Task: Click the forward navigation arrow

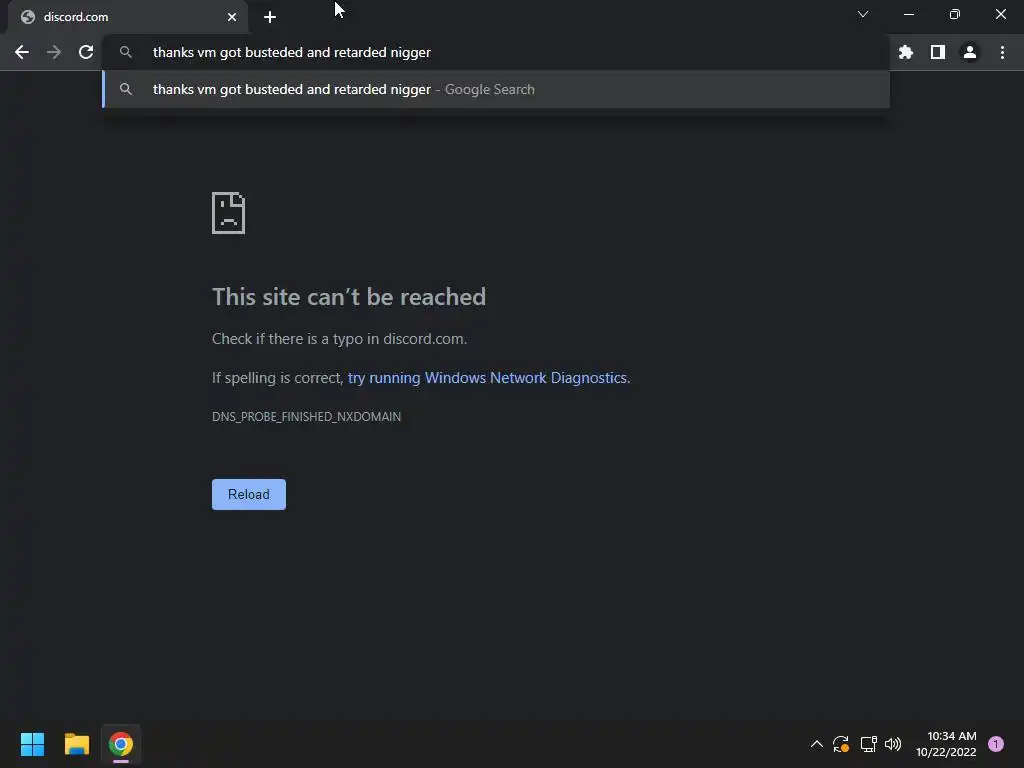Action: 54,52
